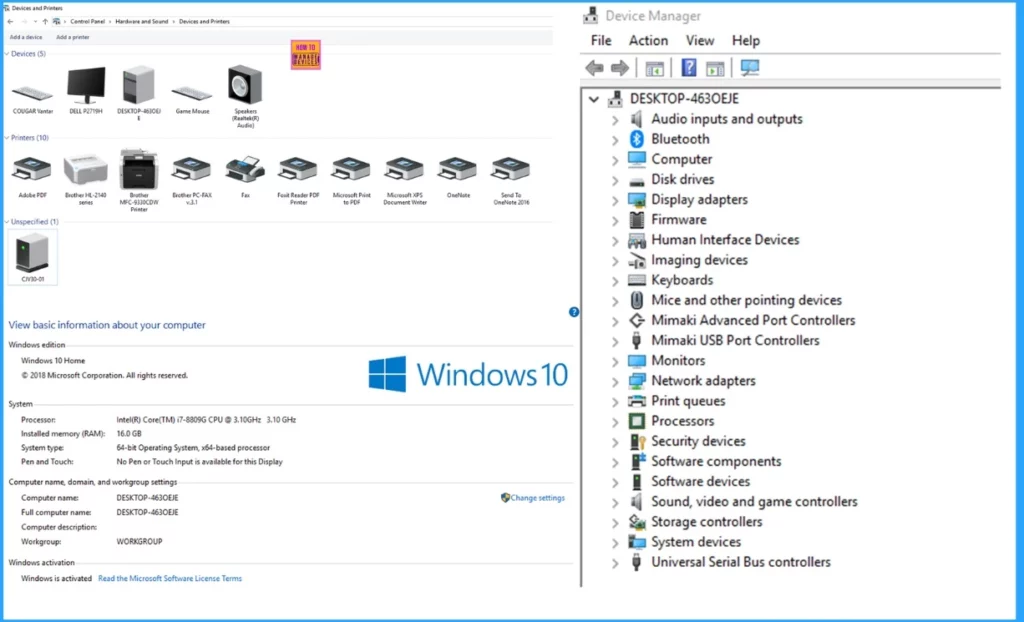Select the DELL P2719H monitor icon

click(x=86, y=85)
